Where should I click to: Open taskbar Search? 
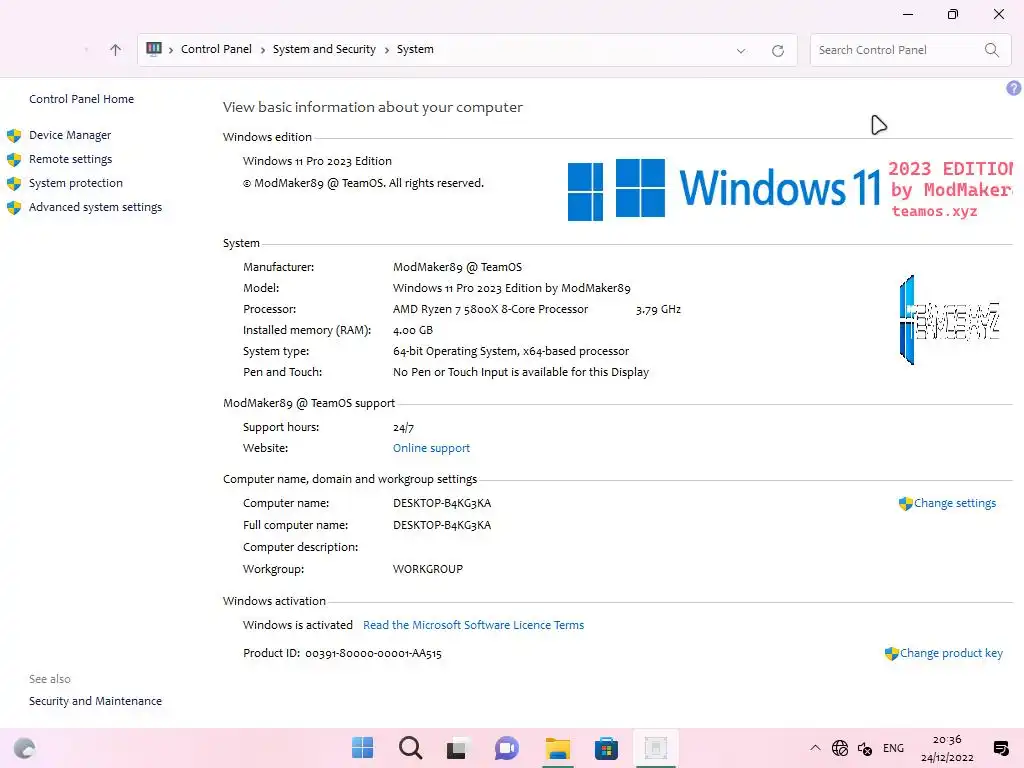point(411,748)
